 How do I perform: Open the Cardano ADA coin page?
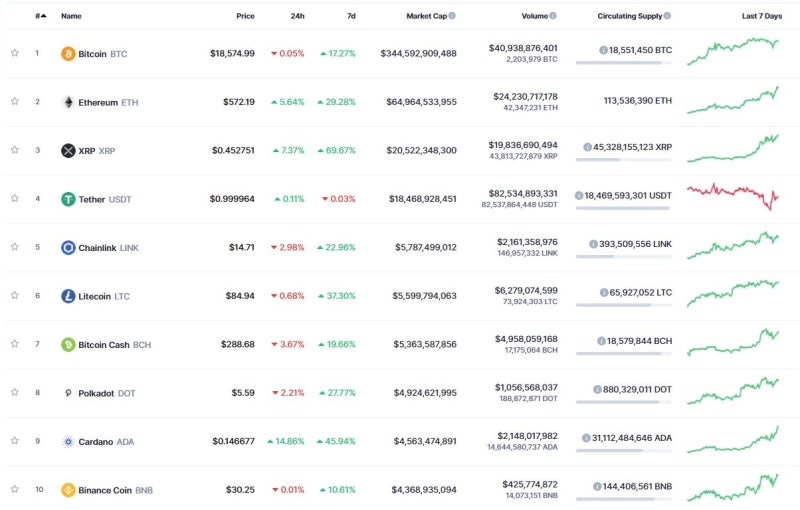[106, 441]
